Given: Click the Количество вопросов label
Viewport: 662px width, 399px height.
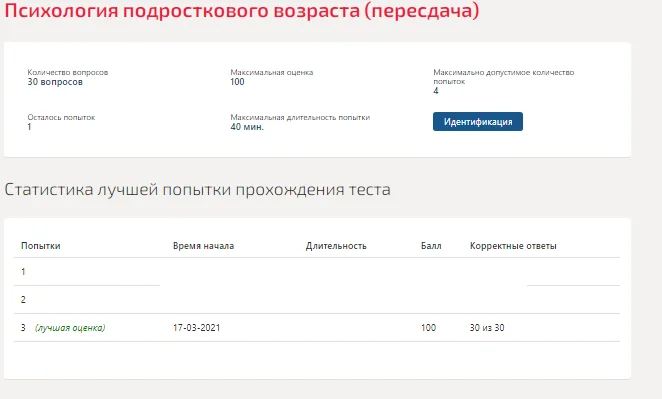Looking at the screenshot, I should [x=68, y=72].
